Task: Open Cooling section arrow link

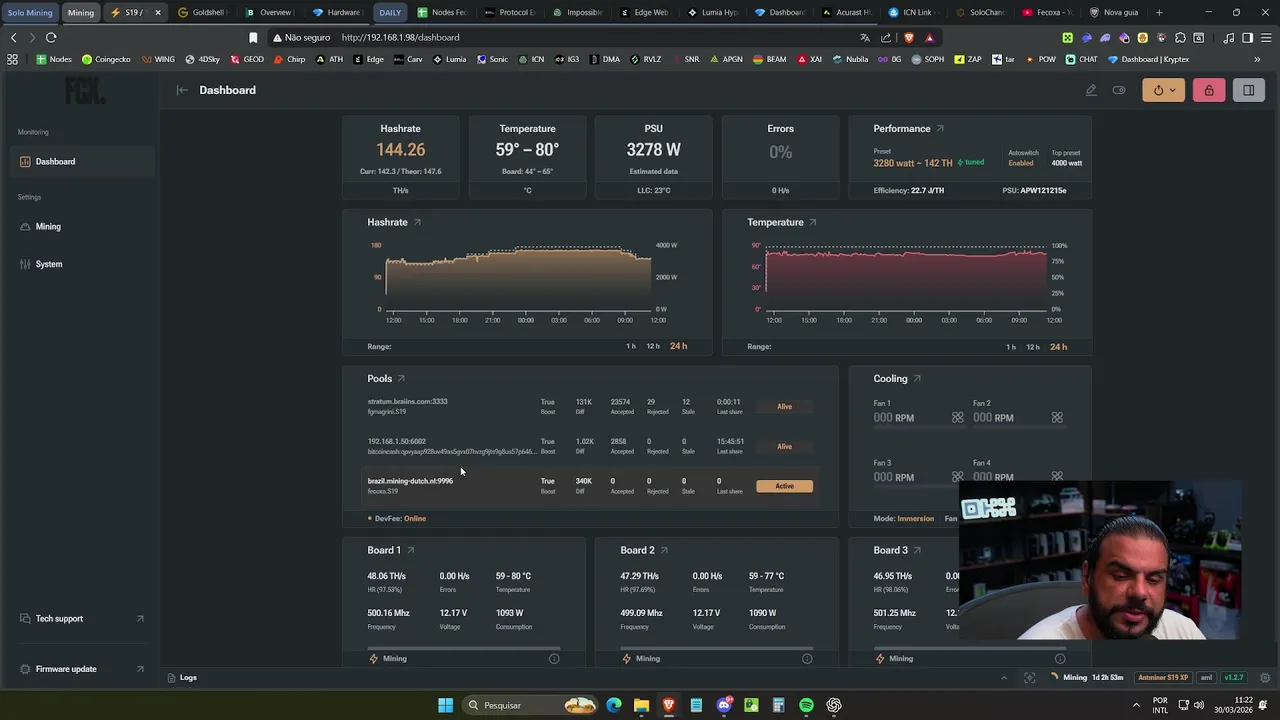Action: pyautogui.click(x=917, y=379)
